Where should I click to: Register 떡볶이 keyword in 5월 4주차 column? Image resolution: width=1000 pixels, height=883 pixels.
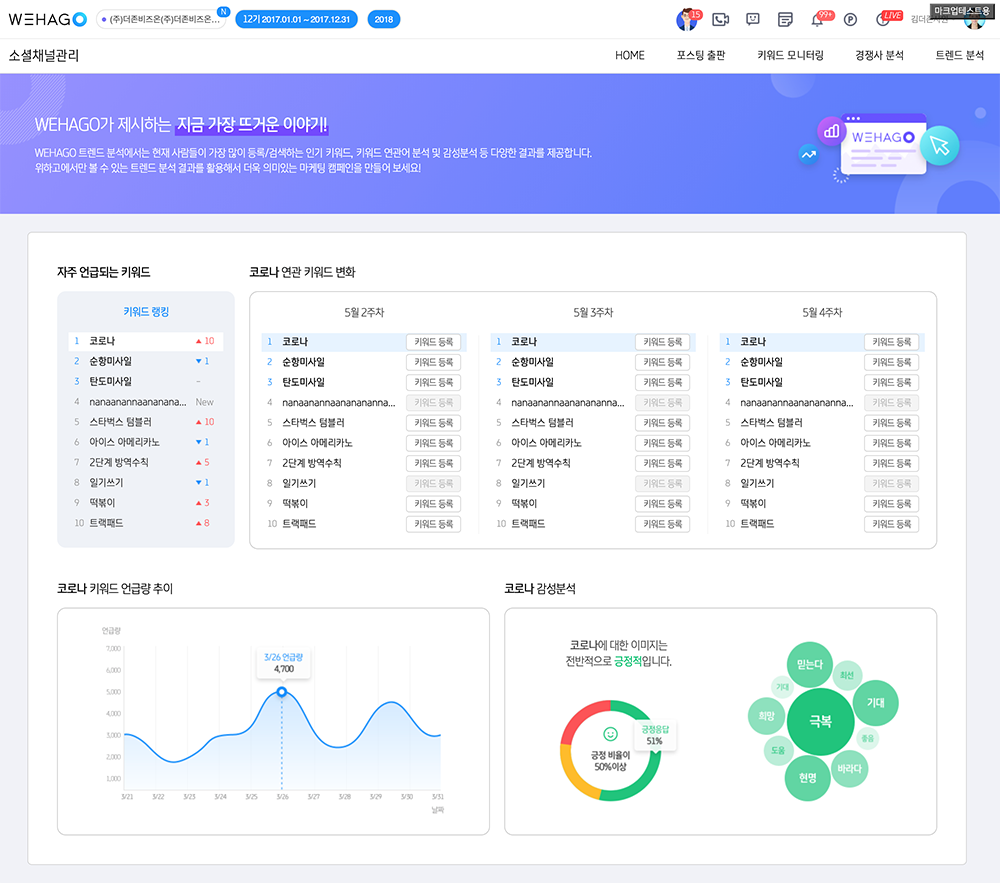click(x=891, y=504)
